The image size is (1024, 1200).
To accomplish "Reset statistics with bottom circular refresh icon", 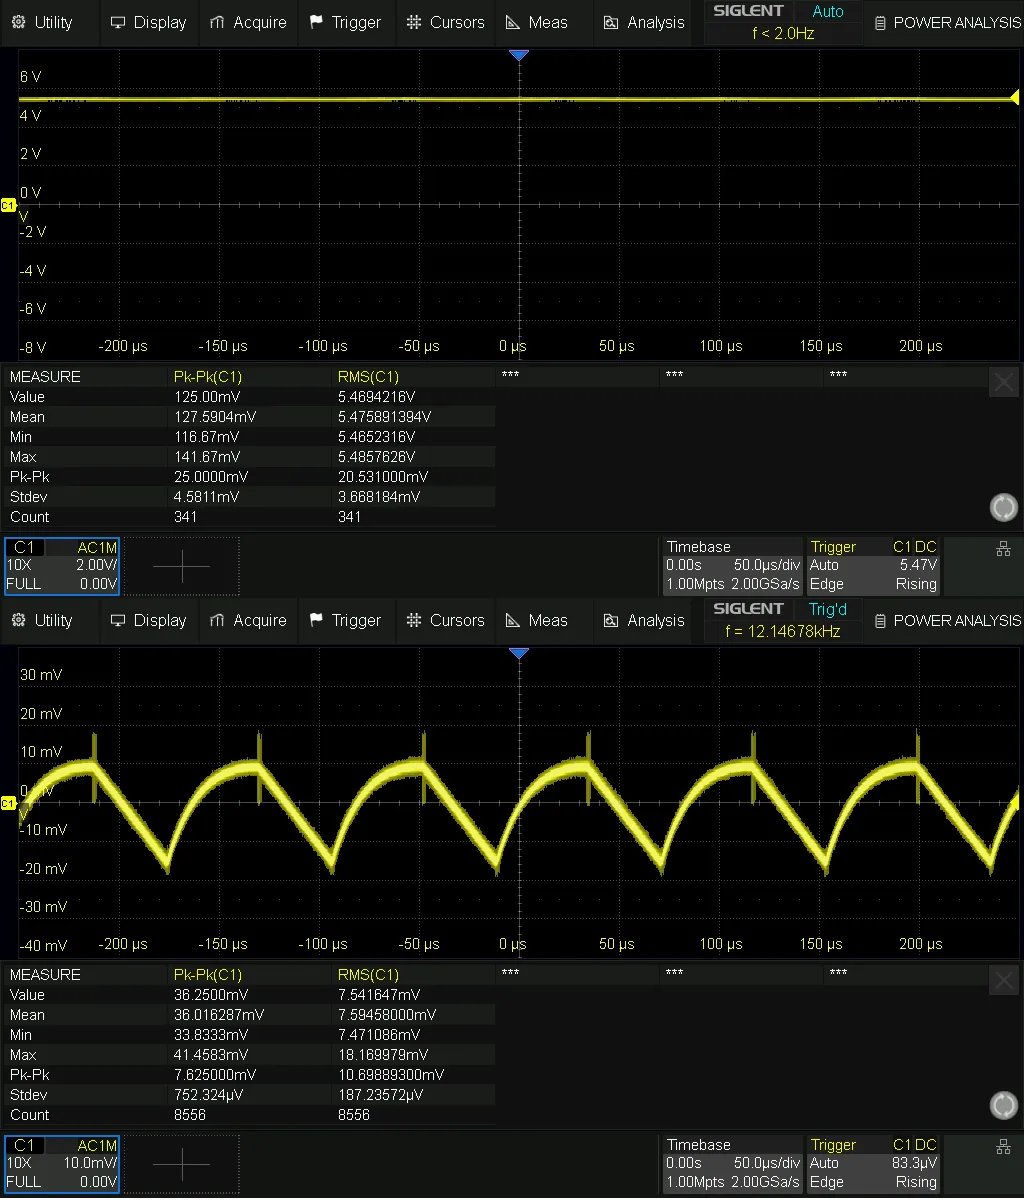I will pos(1003,1105).
